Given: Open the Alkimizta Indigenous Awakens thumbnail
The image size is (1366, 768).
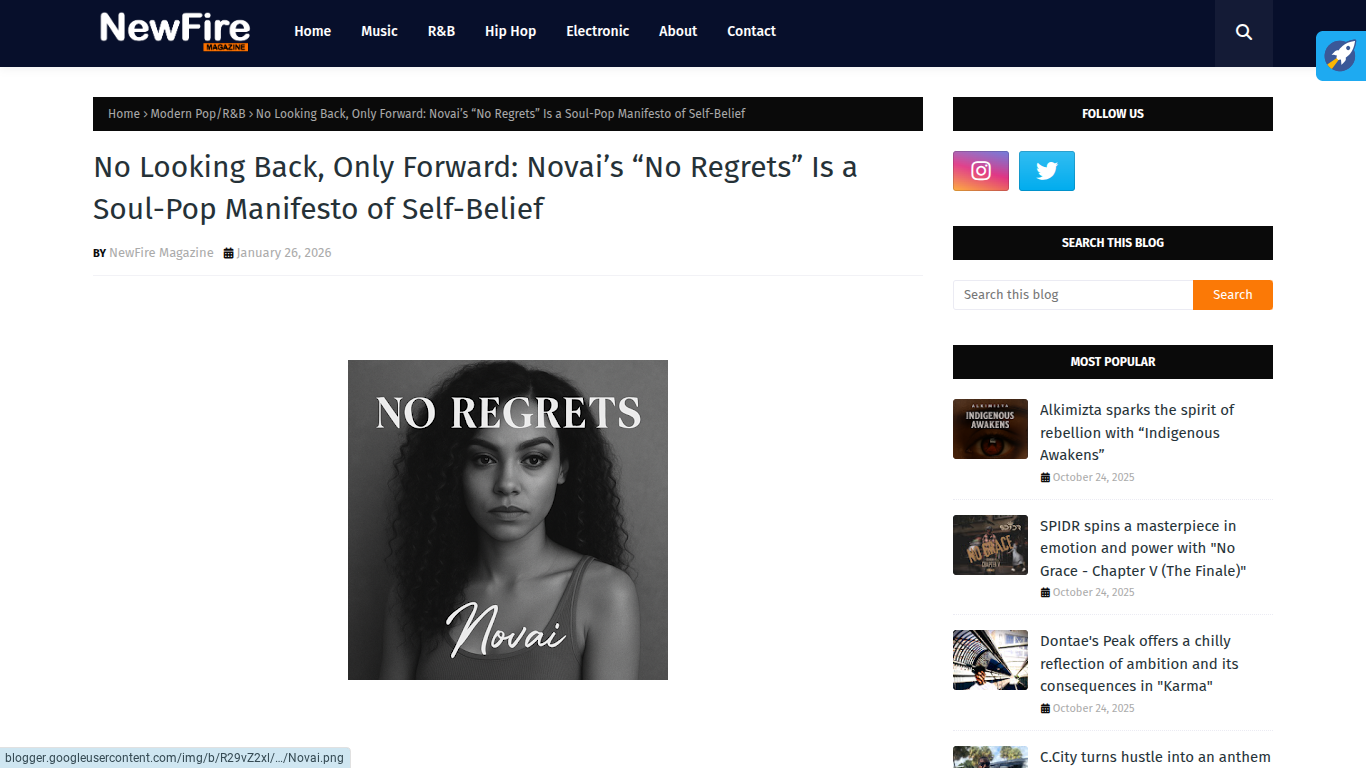Looking at the screenshot, I should [990, 429].
